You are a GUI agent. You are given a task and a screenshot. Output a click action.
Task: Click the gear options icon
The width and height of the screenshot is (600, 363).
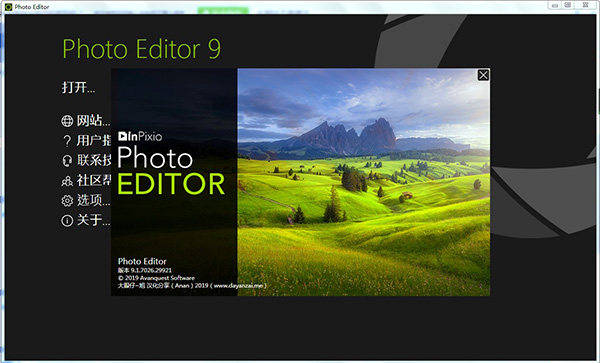67,200
